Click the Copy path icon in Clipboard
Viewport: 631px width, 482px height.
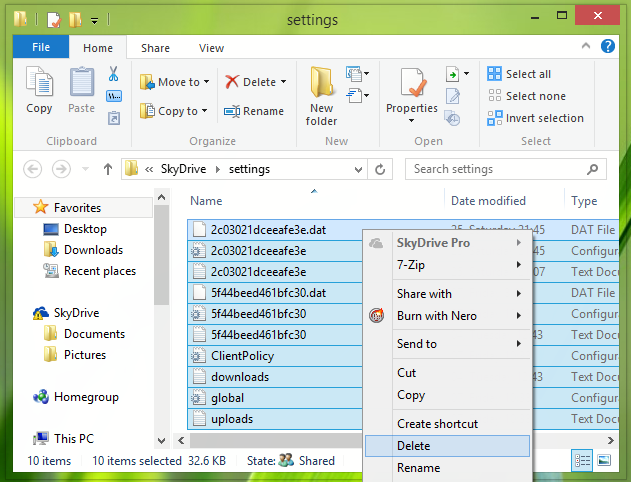pyautogui.click(x=114, y=96)
